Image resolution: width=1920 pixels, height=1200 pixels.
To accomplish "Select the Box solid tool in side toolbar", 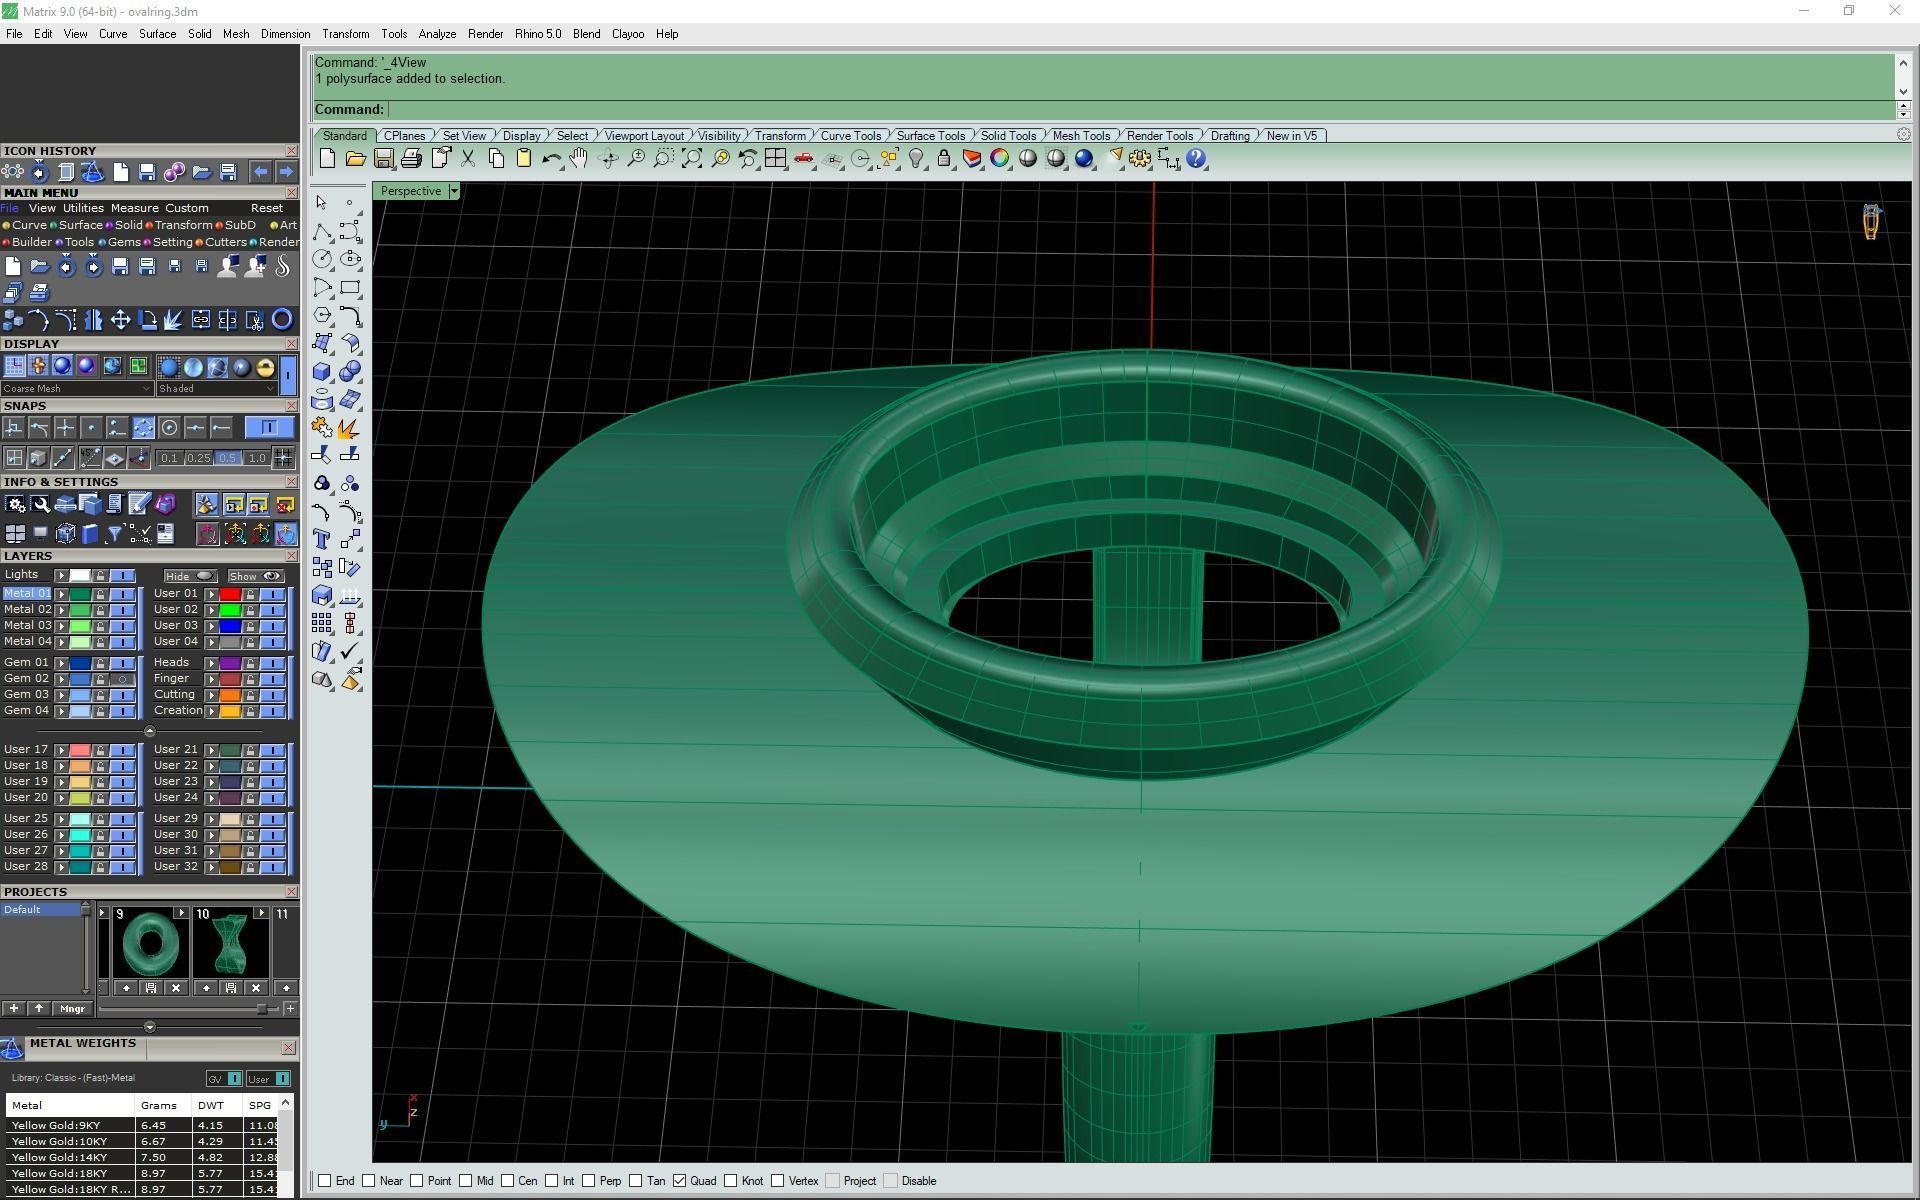I will 322,372.
